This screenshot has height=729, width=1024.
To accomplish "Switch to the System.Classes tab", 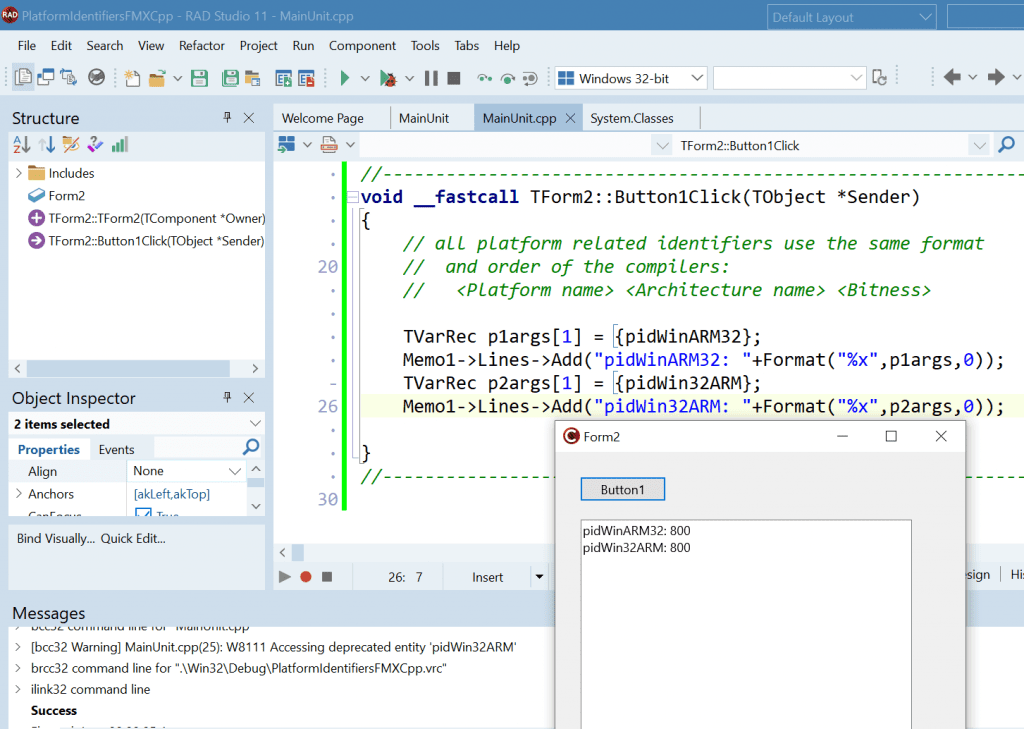I will (632, 118).
